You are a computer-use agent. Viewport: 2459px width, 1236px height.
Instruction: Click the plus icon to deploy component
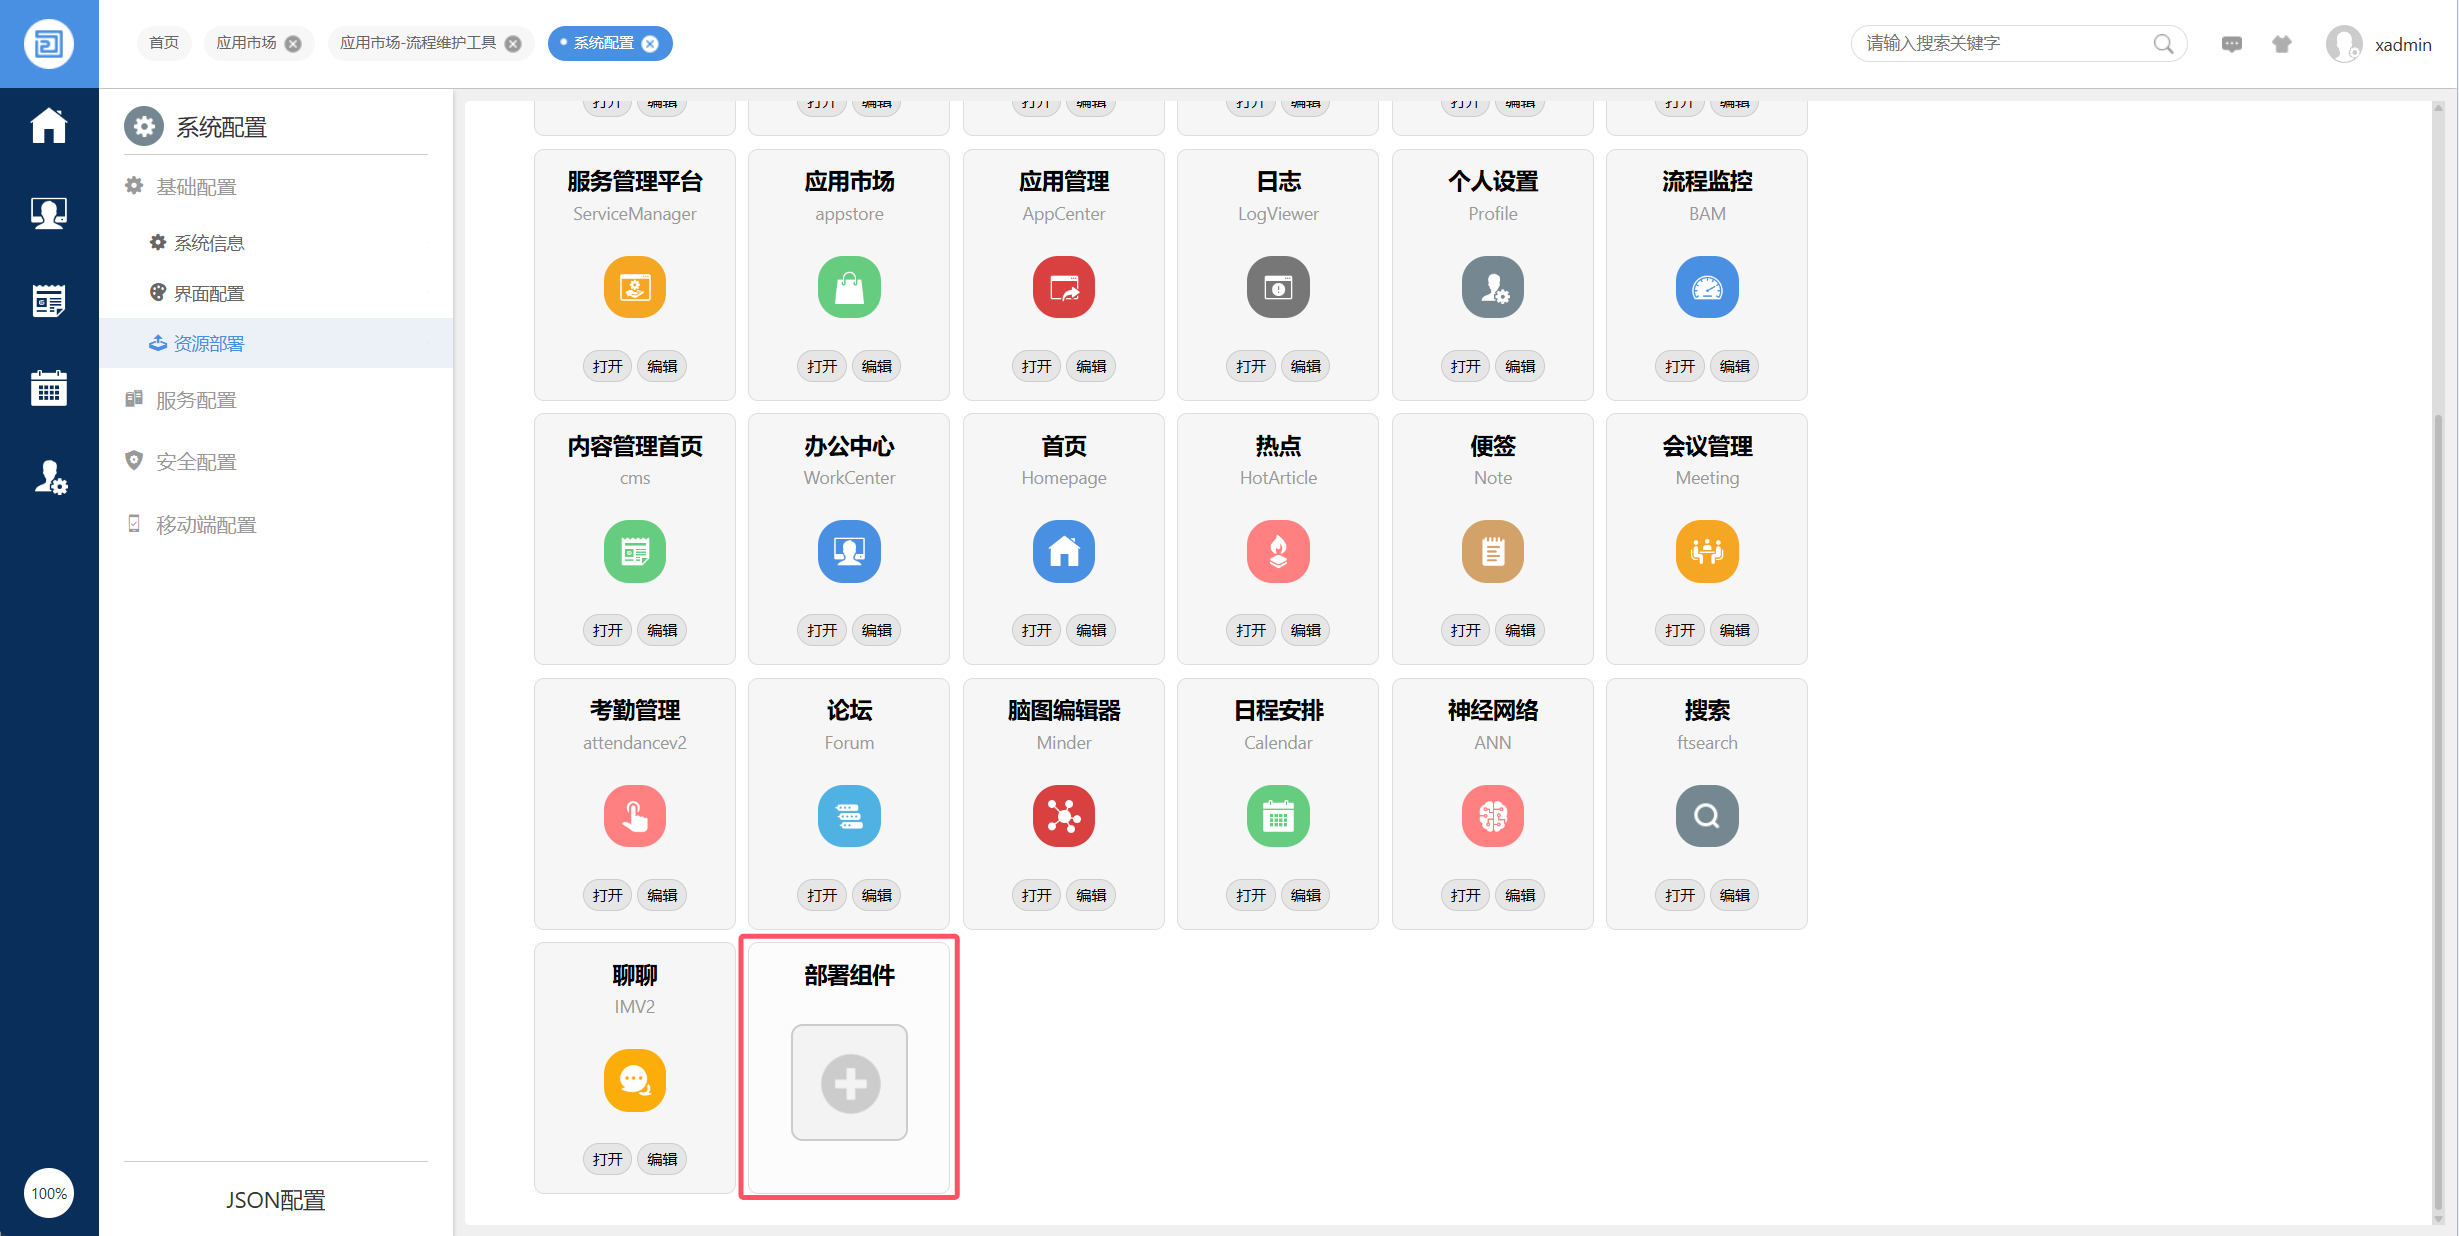pos(849,1082)
